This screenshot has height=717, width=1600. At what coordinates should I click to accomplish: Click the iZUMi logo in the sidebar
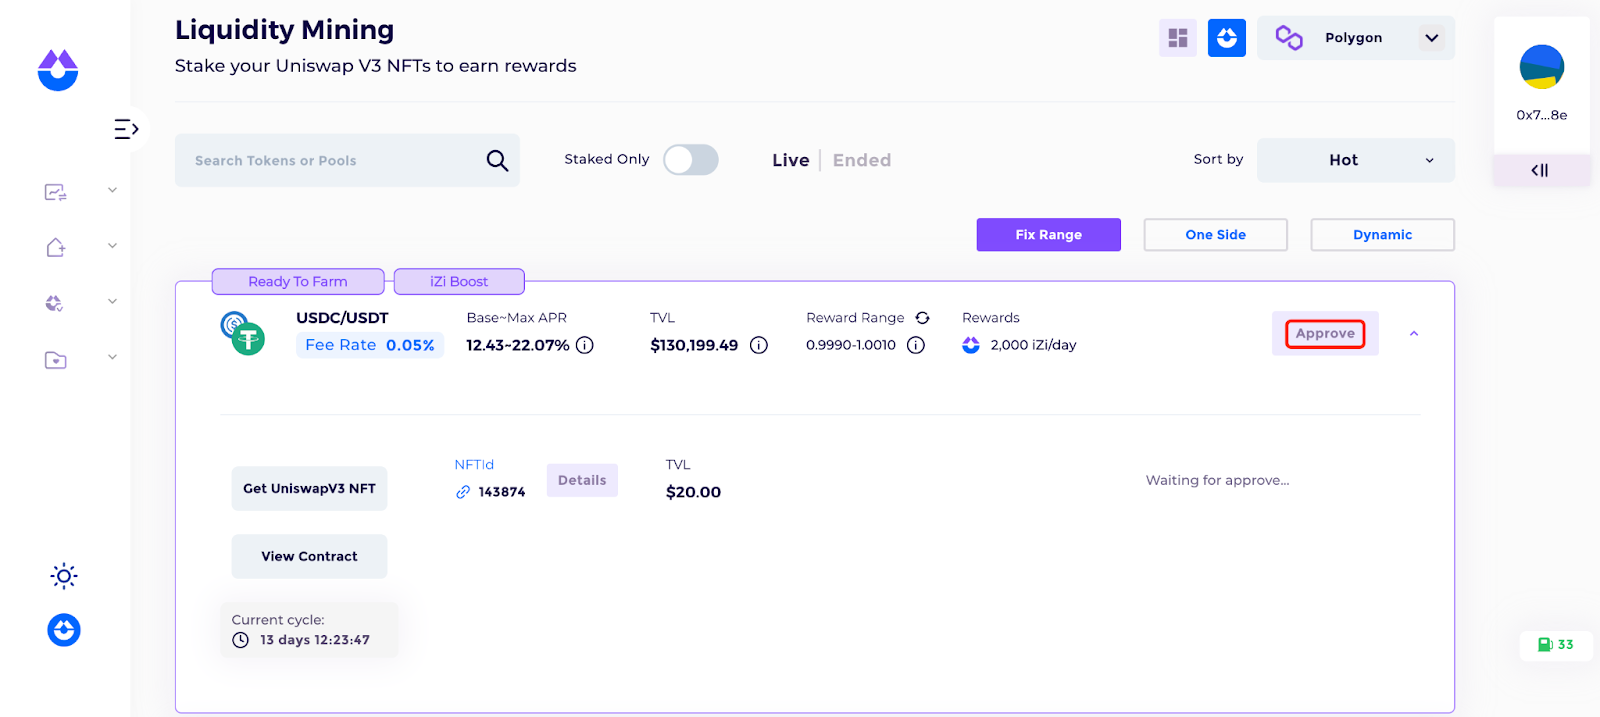pos(58,70)
